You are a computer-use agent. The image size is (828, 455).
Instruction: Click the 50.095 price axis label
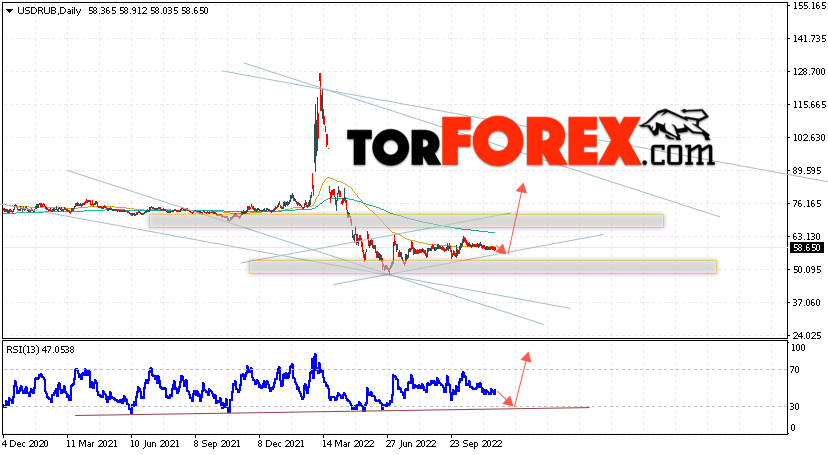[x=807, y=270]
